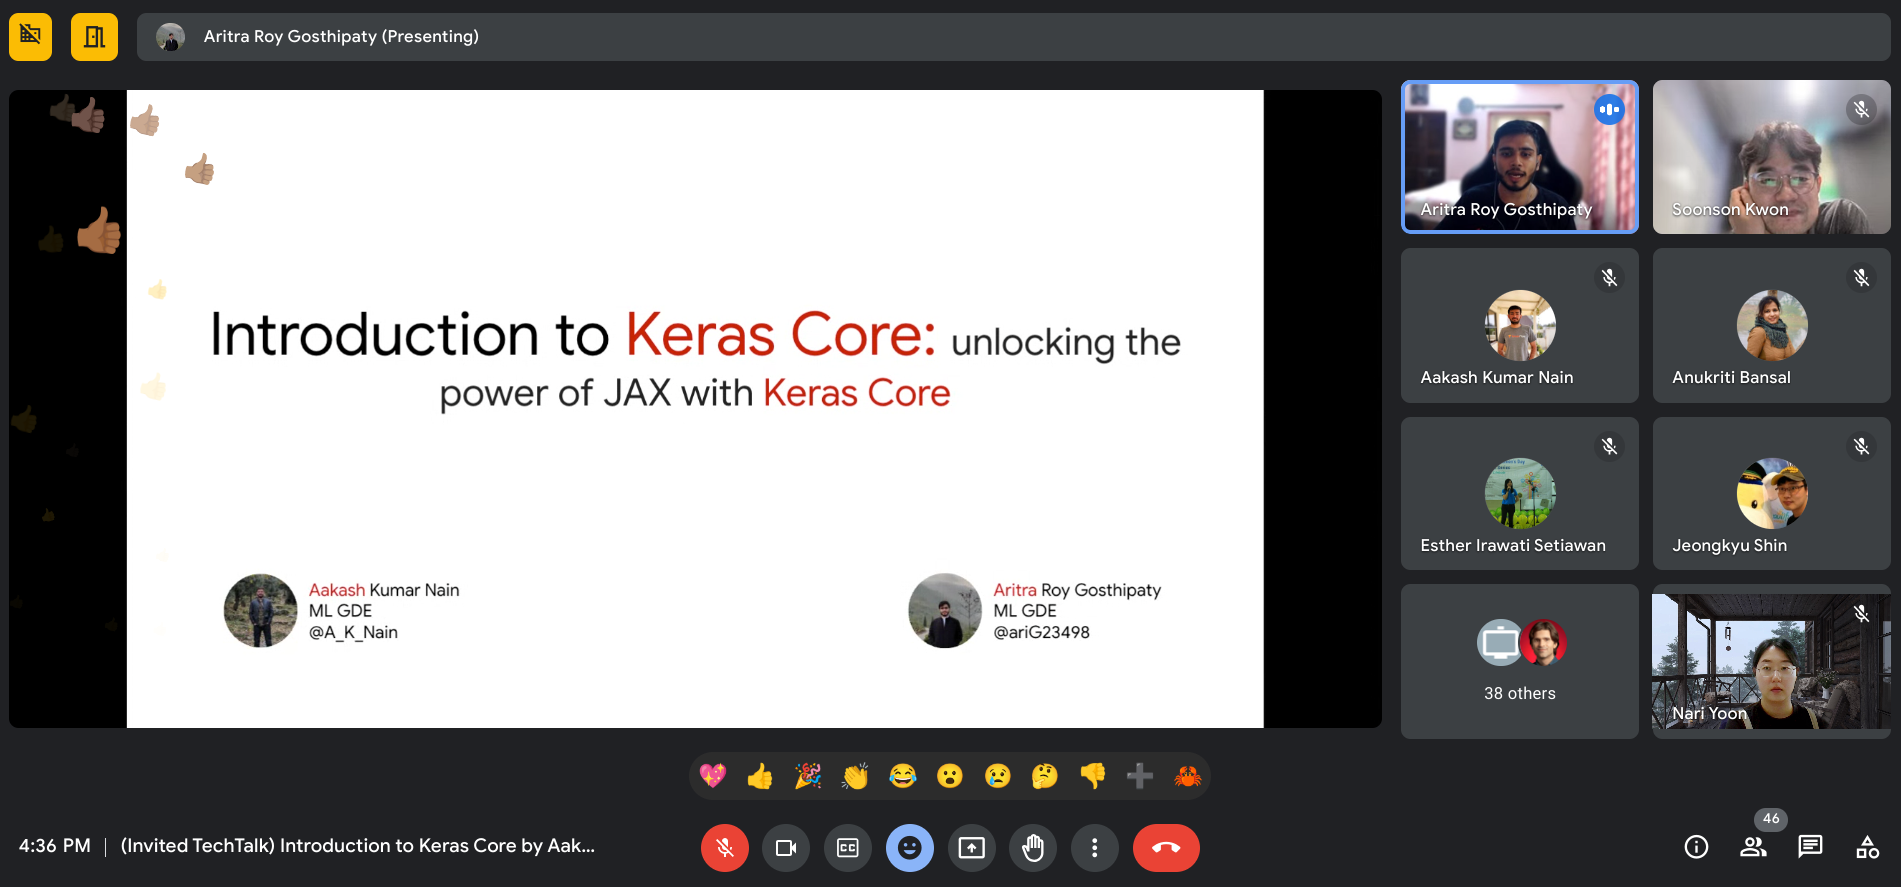Select Soonson Kwon's video tile
1901x887 pixels.
(1771, 157)
